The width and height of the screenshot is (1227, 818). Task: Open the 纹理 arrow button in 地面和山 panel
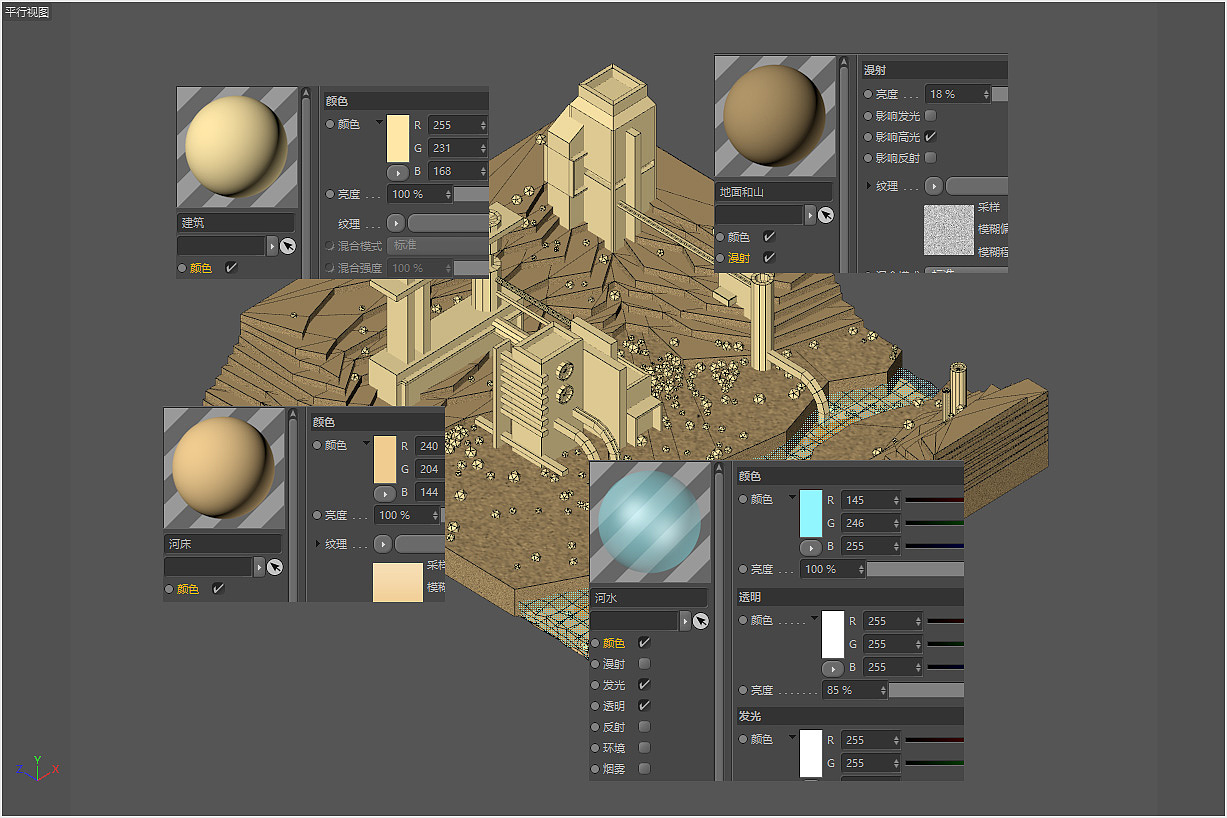point(934,186)
